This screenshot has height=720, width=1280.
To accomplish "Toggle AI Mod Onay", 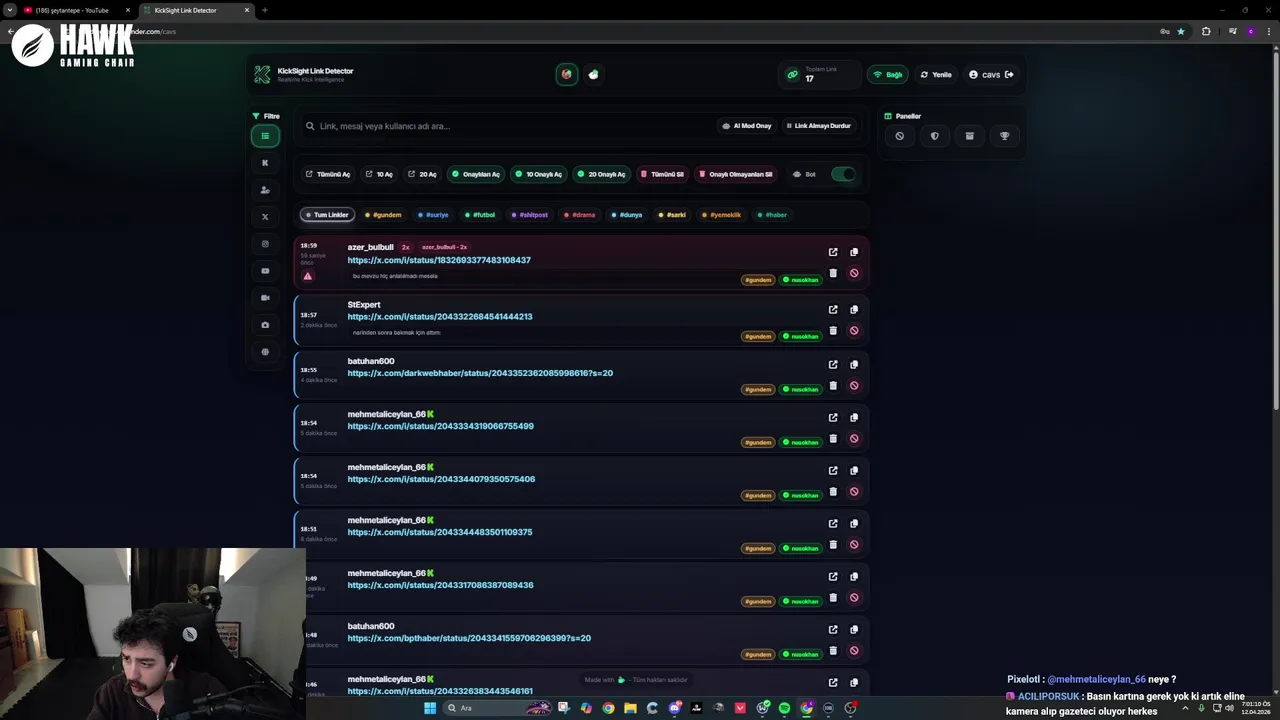I will coord(746,126).
